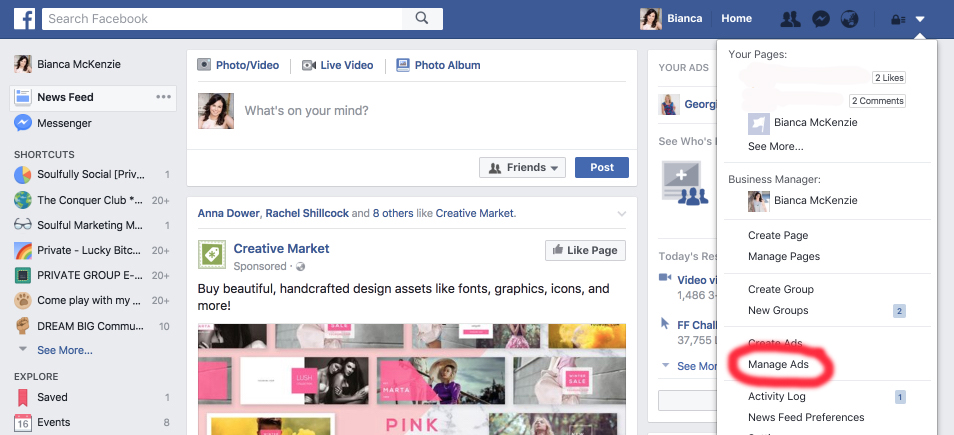Click the Soulfully Social group icon
Screen dimensions: 954x435
[x=23, y=175]
